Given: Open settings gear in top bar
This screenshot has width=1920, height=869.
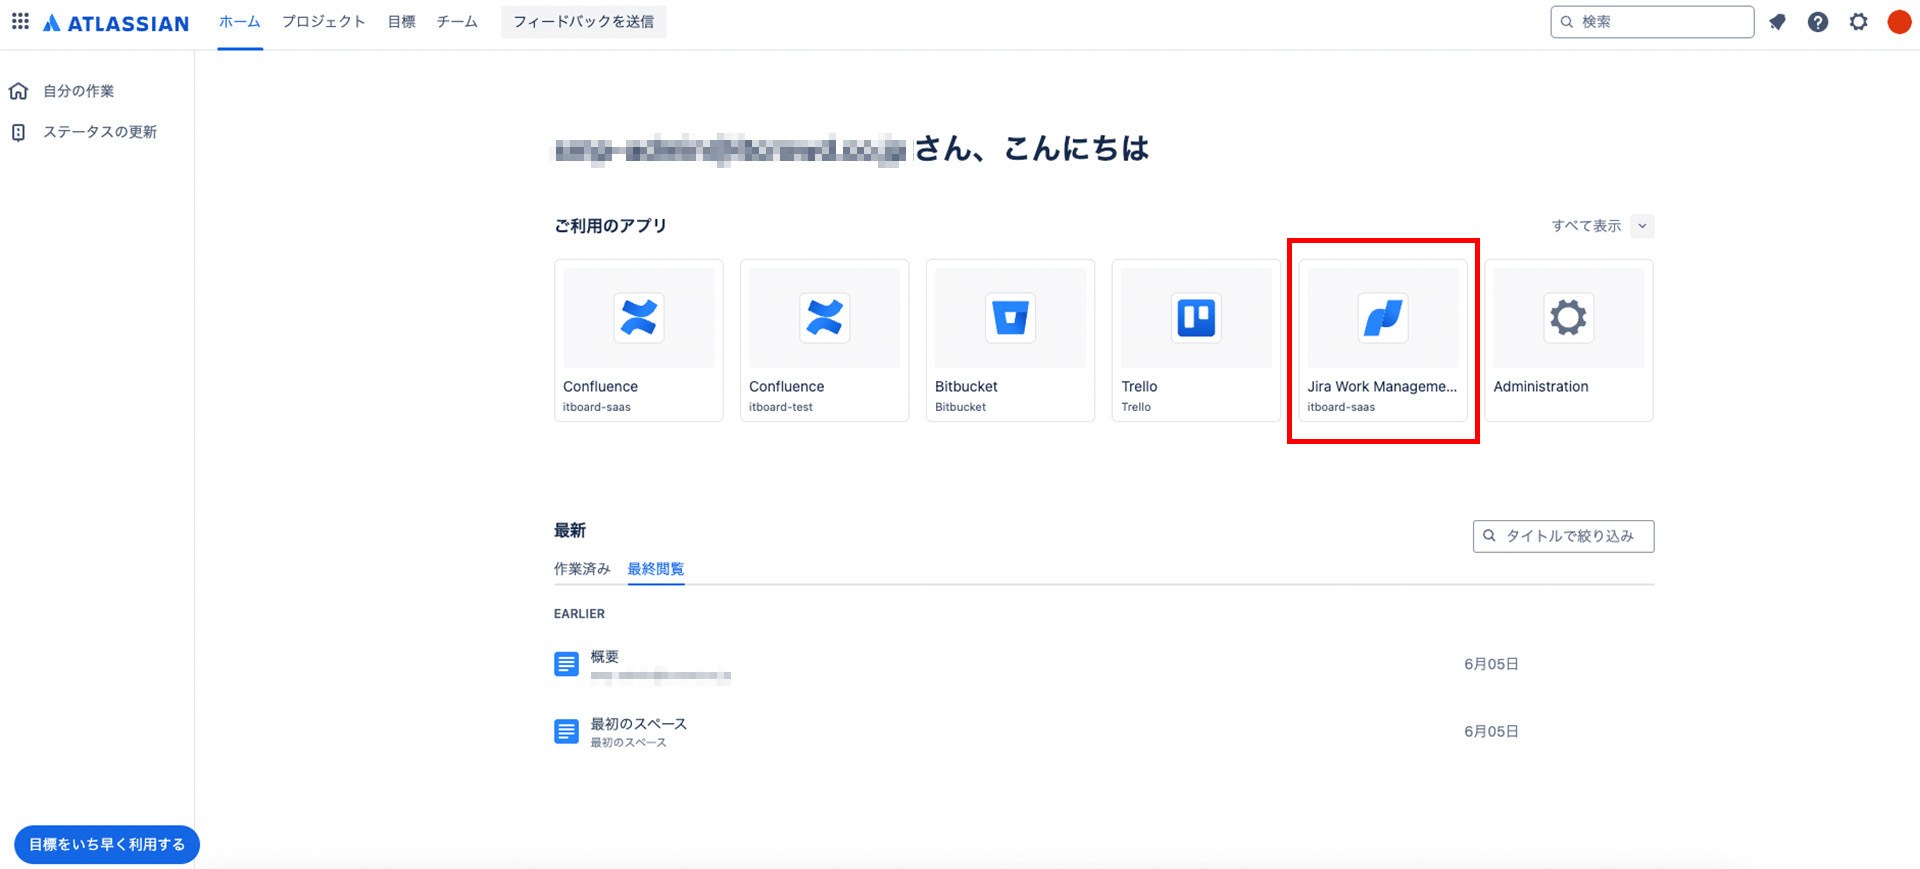Looking at the screenshot, I should click(1858, 22).
